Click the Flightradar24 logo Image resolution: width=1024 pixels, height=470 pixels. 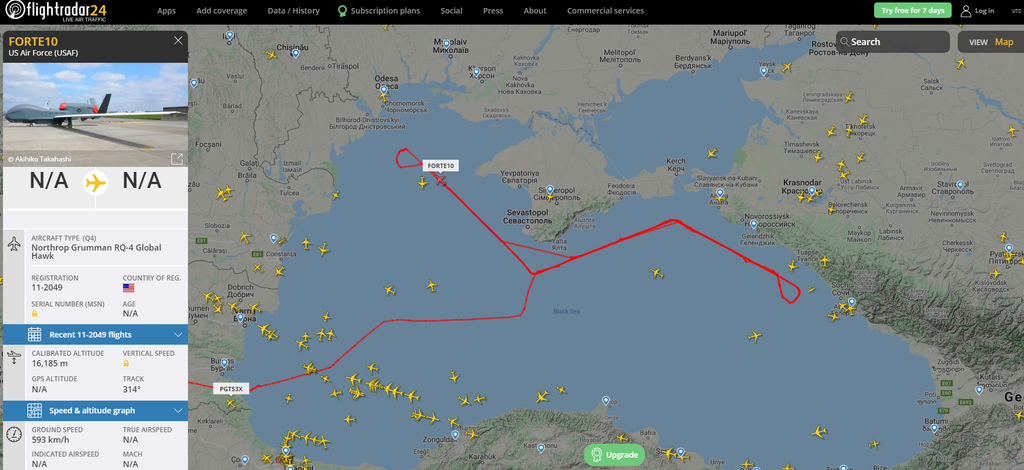56,11
